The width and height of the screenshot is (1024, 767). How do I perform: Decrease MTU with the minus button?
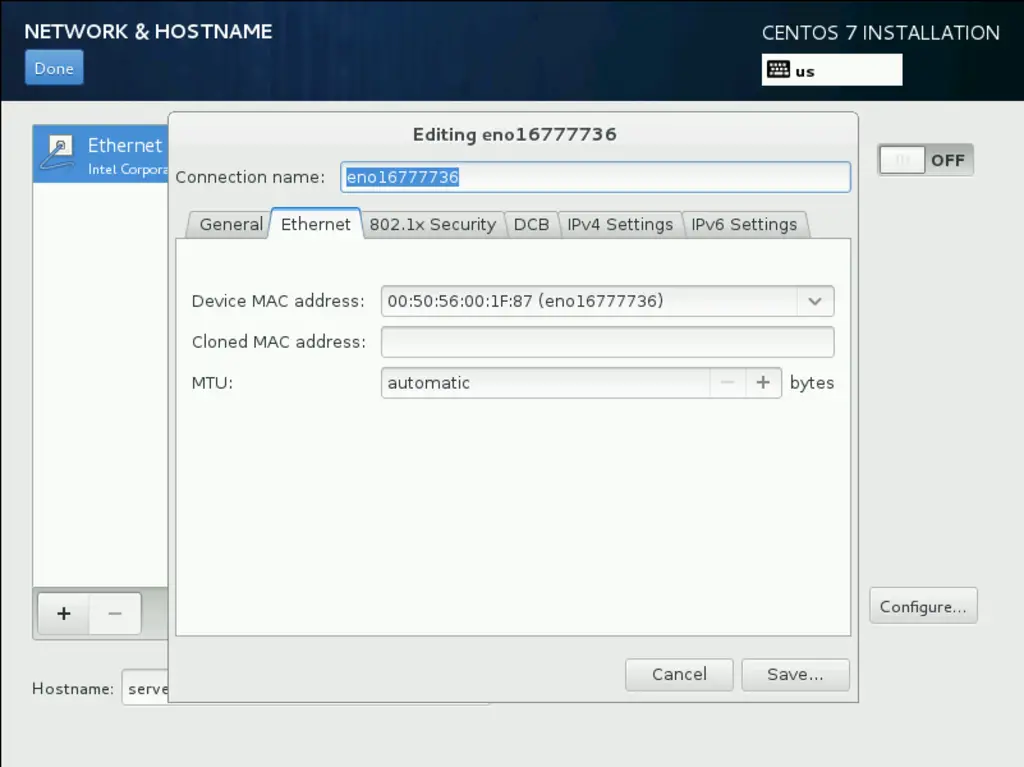[x=728, y=383]
